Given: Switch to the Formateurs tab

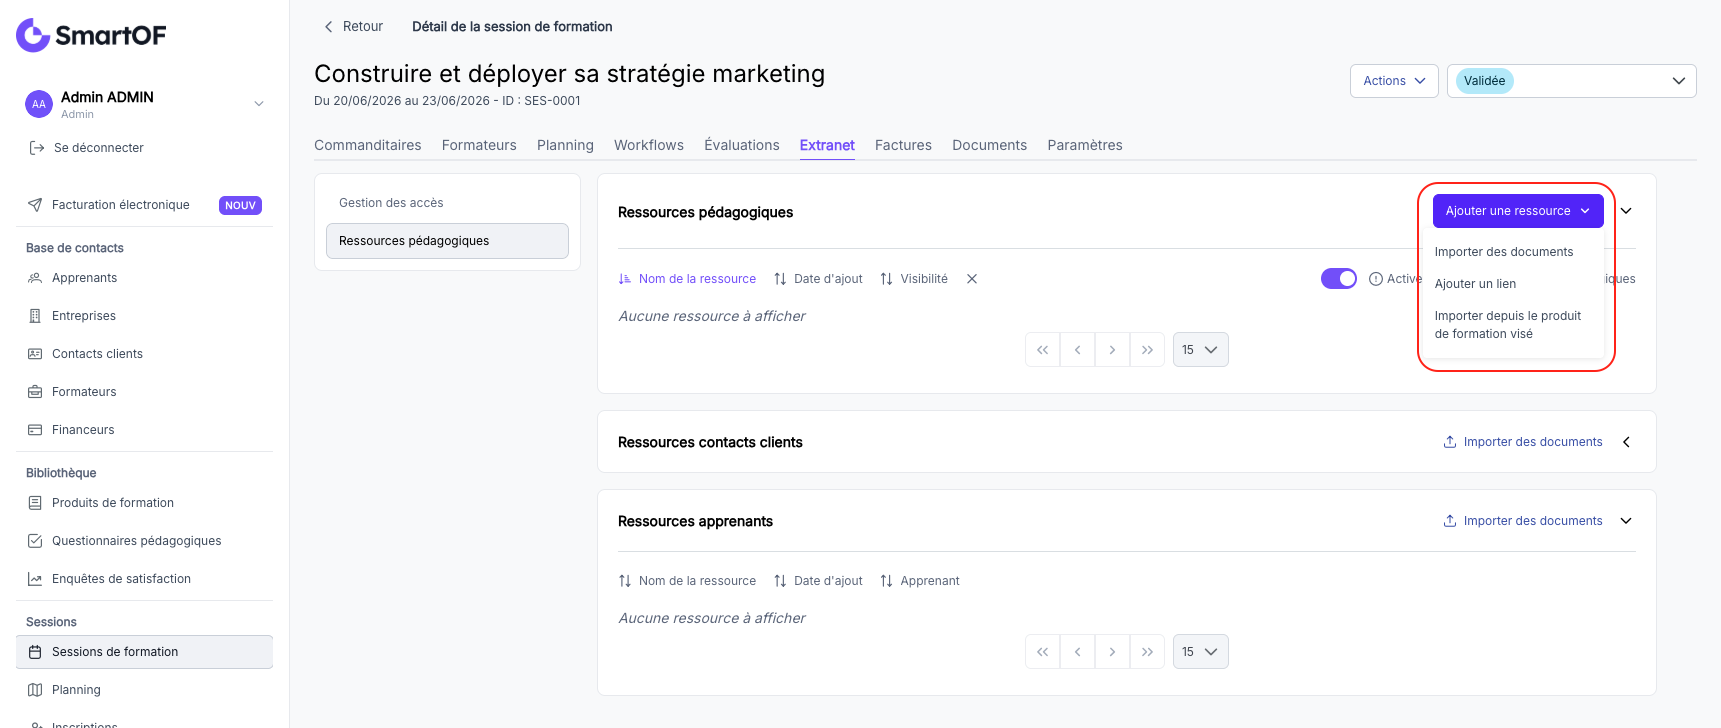Looking at the screenshot, I should (x=479, y=145).
